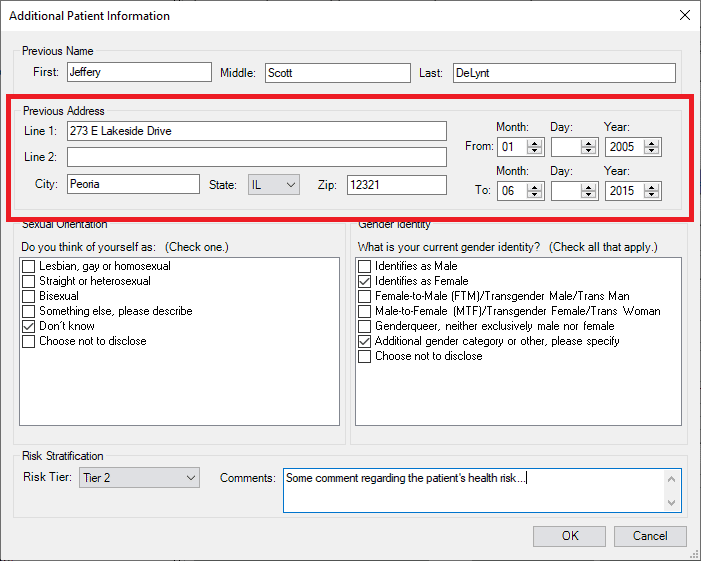The image size is (701, 561).
Task: Check the Bisexual option
Action: coord(29,296)
